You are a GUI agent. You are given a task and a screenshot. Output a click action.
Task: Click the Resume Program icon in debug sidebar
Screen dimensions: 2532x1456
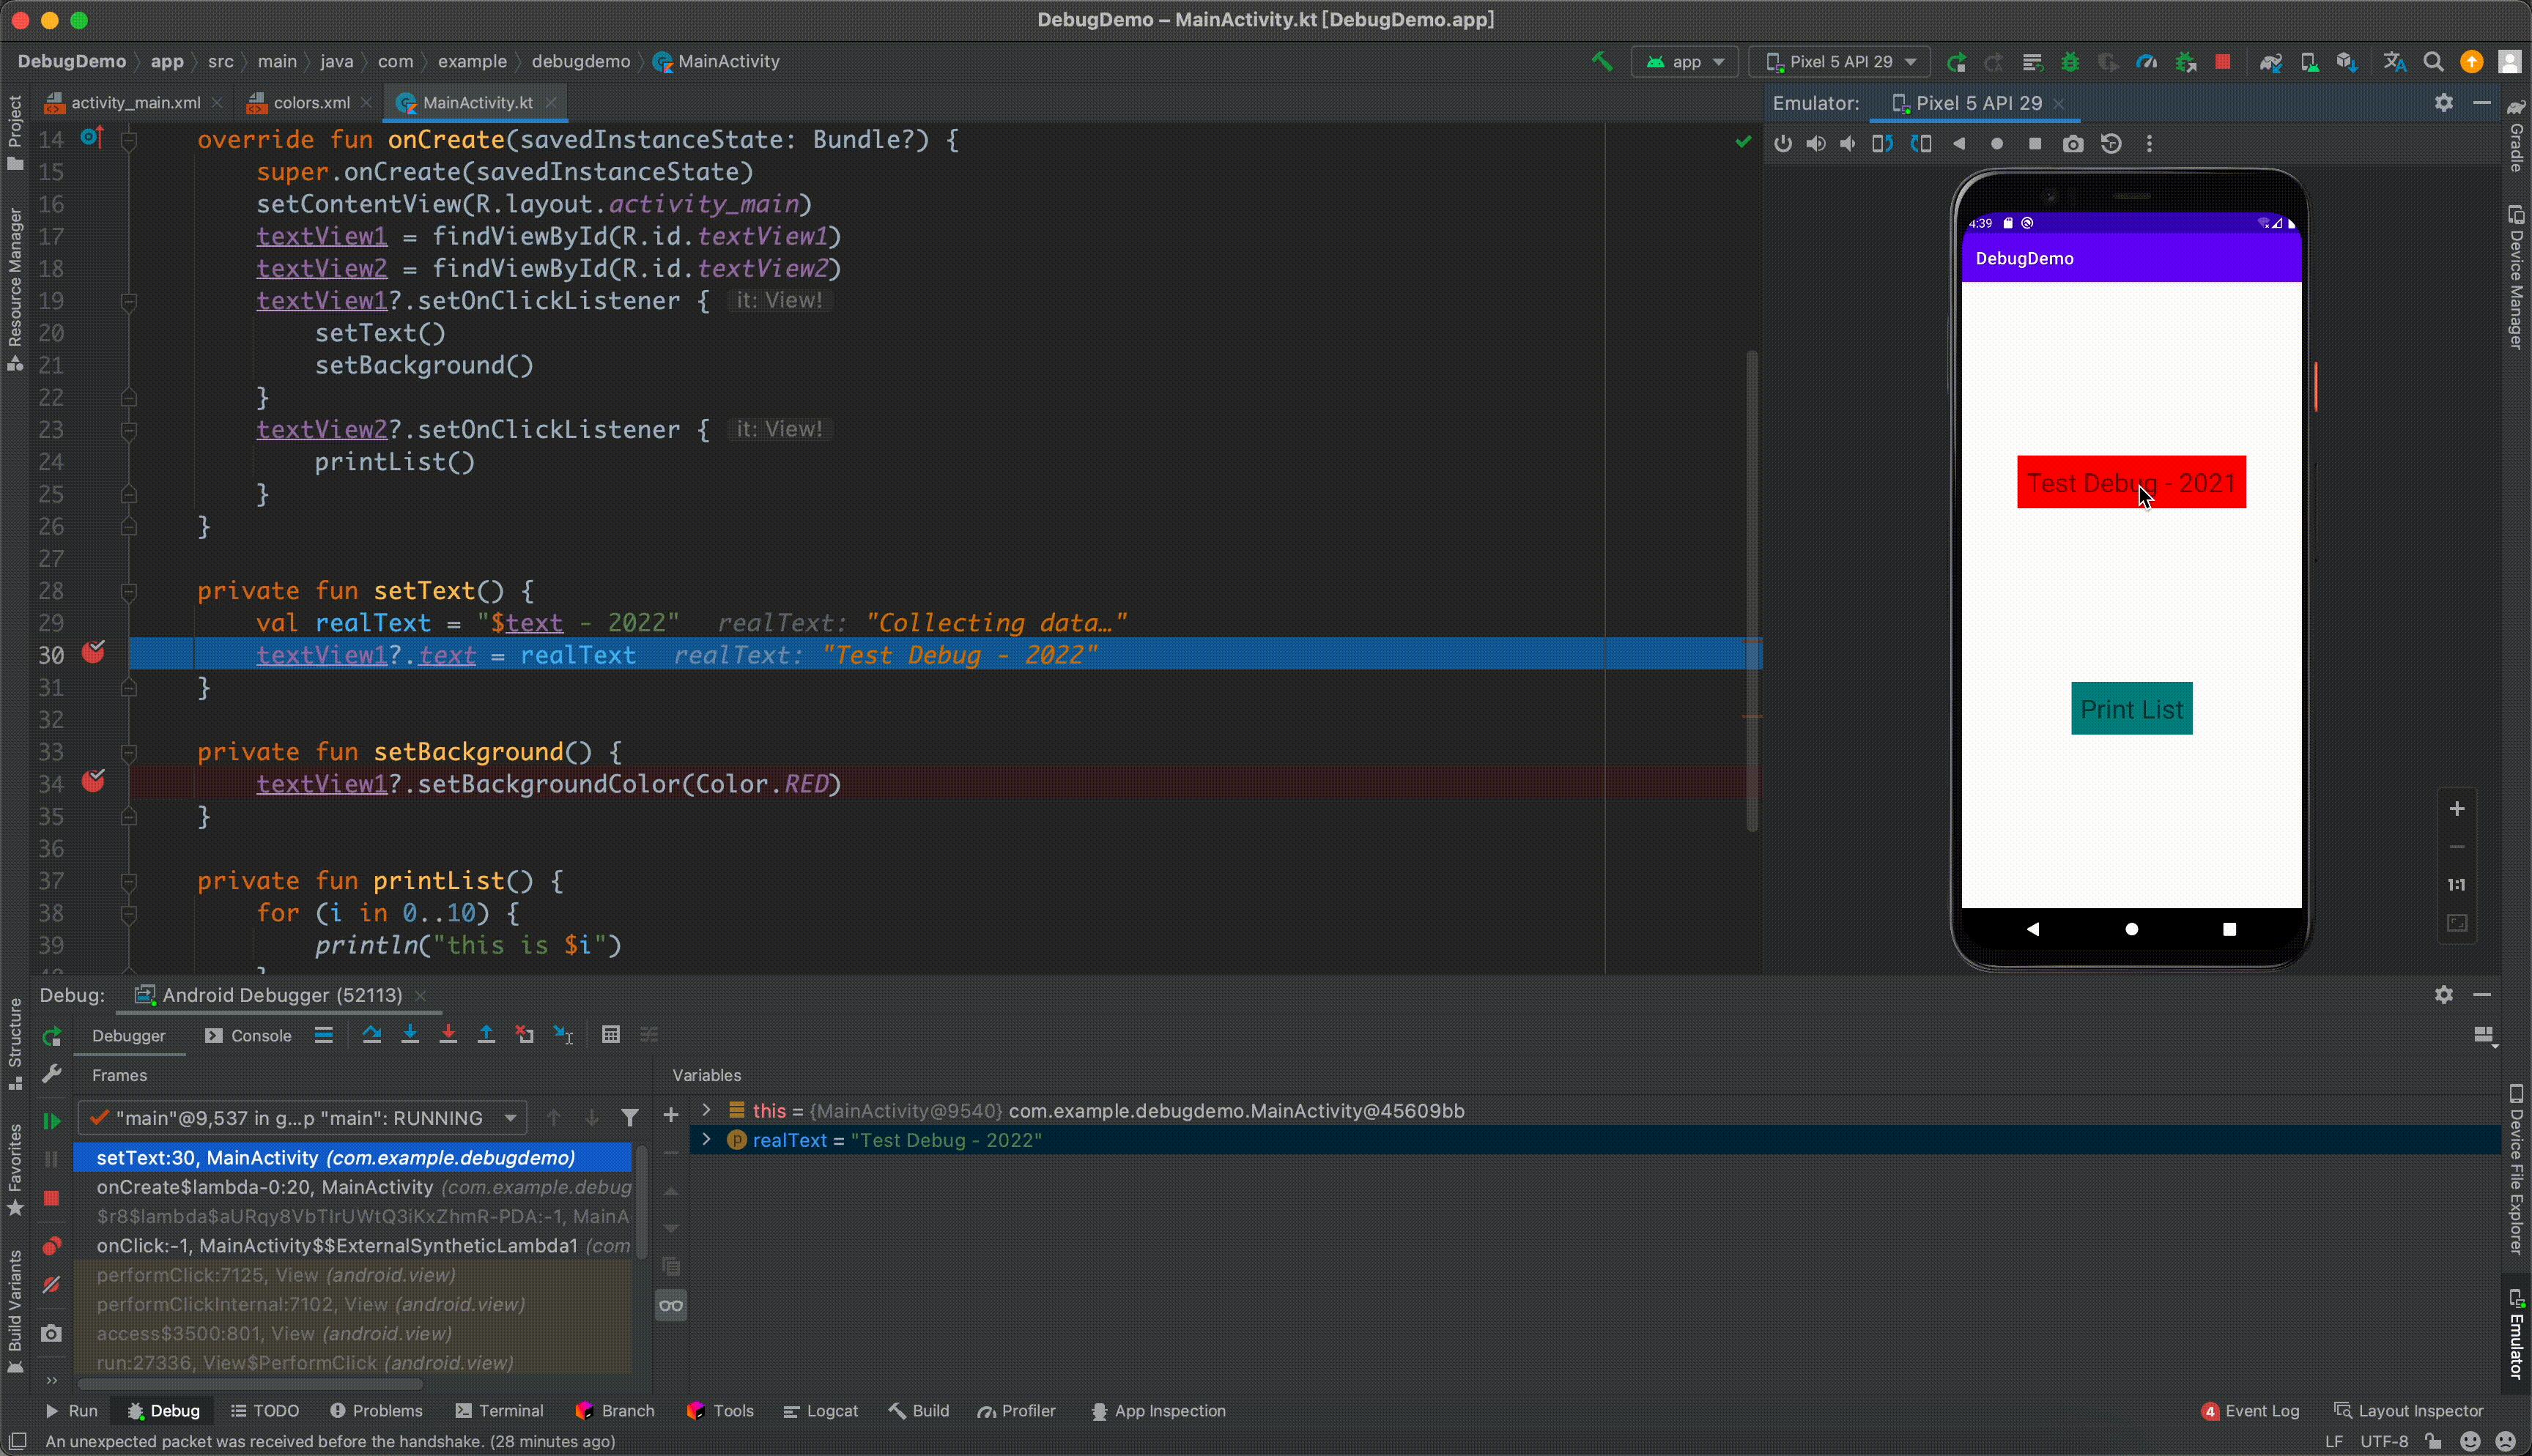pyautogui.click(x=51, y=1121)
